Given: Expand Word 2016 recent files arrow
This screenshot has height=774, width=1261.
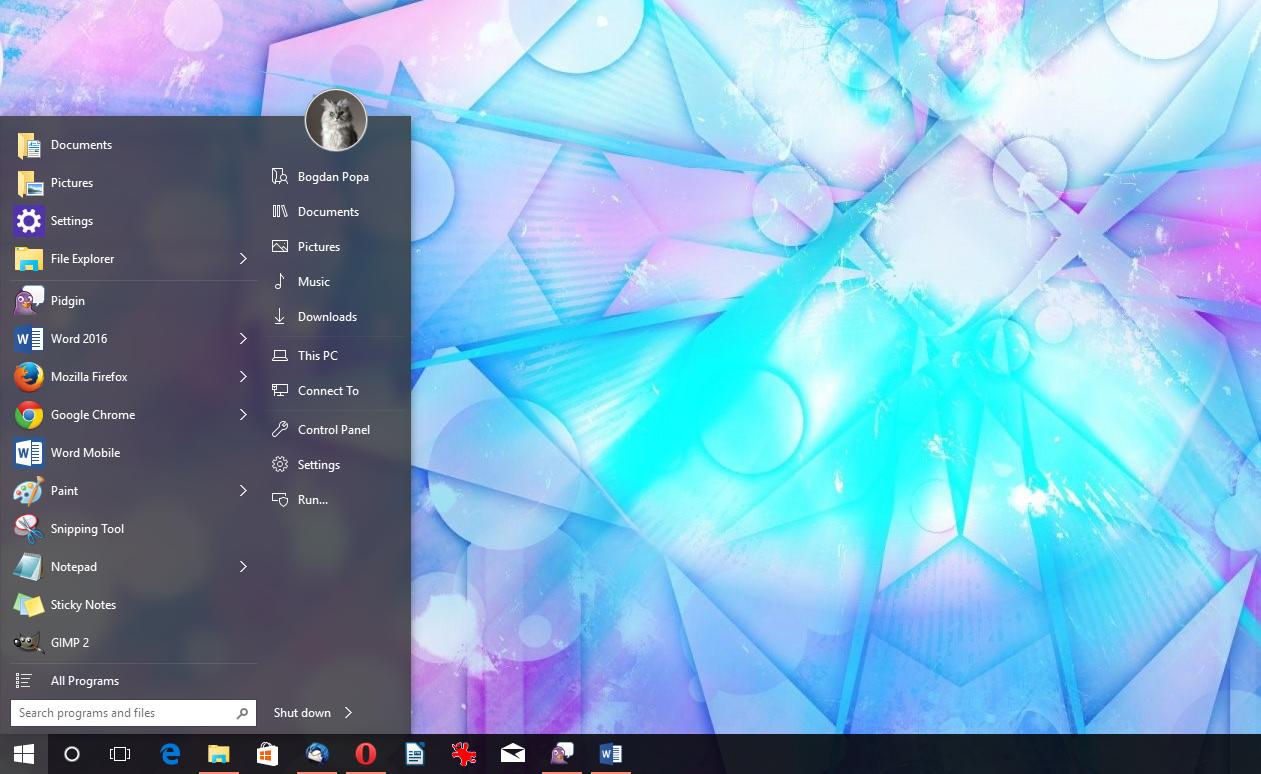Looking at the screenshot, I should click(x=243, y=339).
